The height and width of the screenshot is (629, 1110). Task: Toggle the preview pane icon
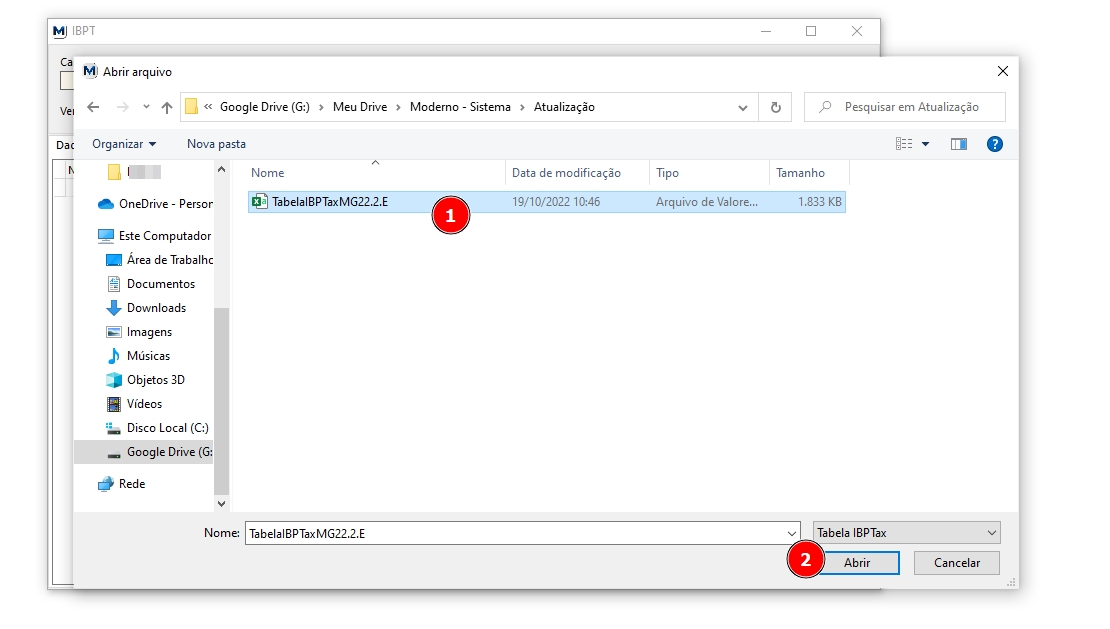click(x=959, y=144)
